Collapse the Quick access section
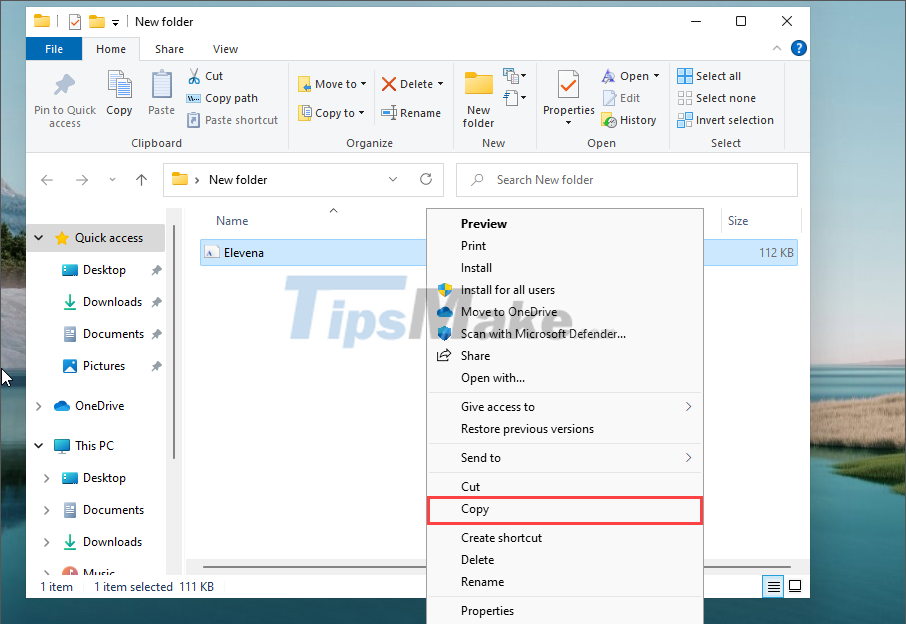Image resolution: width=906 pixels, height=624 pixels. (38, 238)
